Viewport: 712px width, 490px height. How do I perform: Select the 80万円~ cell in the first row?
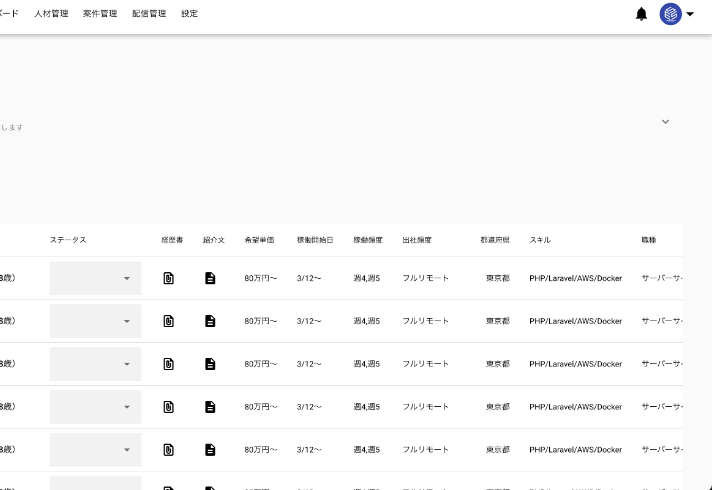261,278
